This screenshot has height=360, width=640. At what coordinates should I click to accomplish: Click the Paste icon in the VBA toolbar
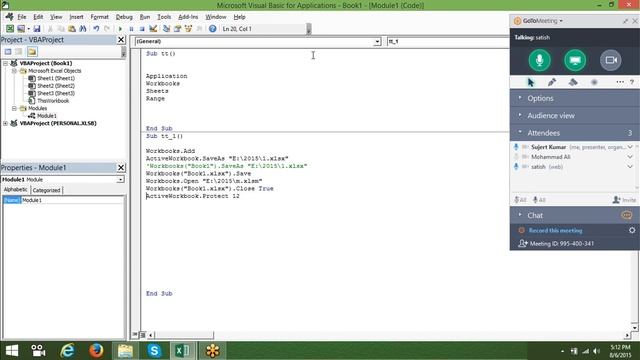[72, 29]
